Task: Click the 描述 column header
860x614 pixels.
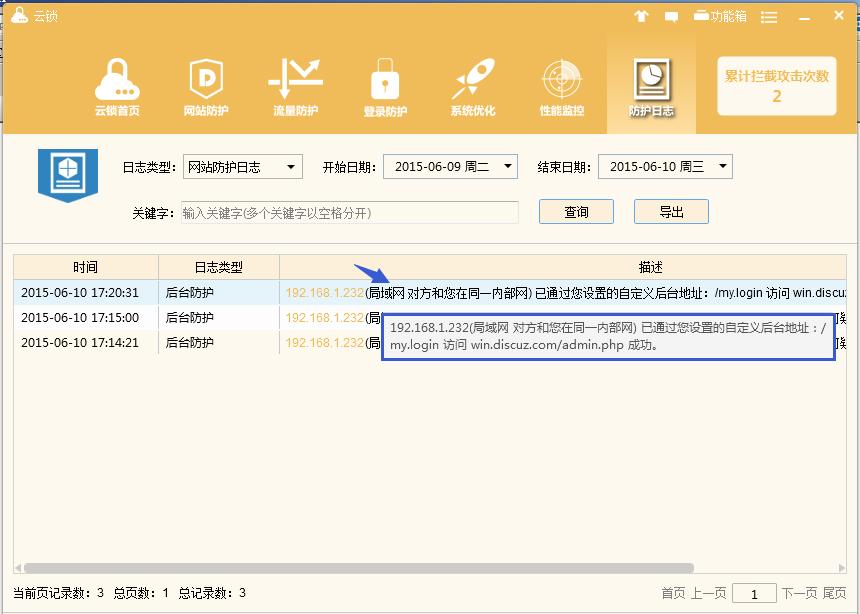Action: coord(563,267)
